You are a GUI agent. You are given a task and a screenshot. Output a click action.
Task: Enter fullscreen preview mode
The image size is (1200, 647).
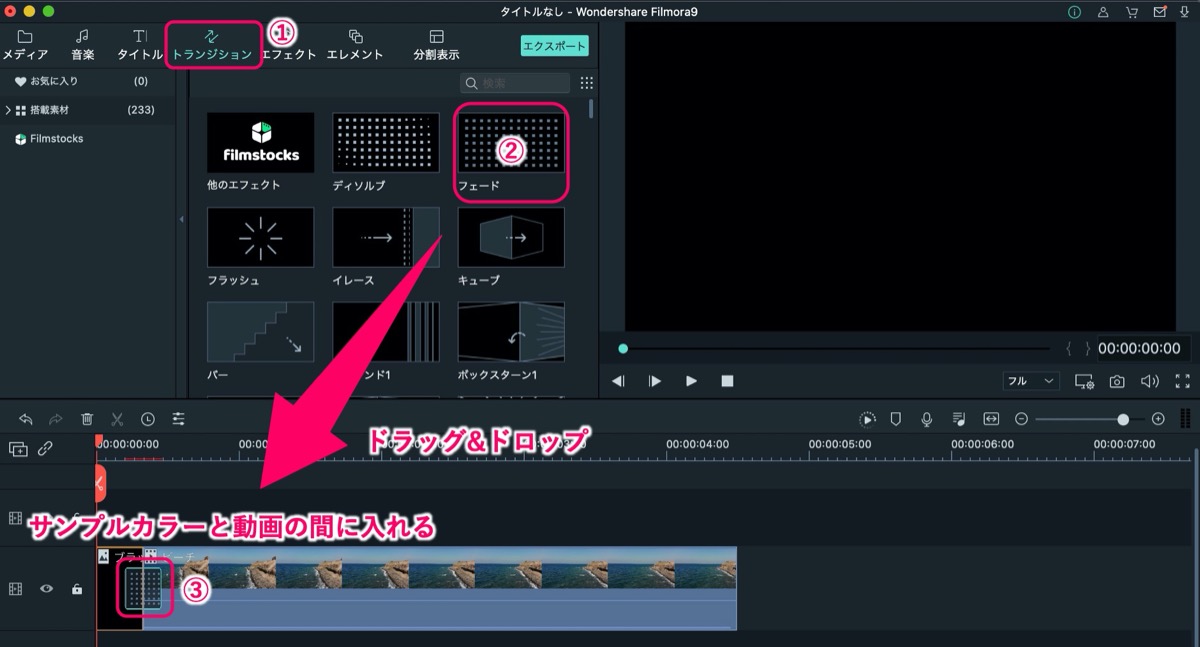1183,381
